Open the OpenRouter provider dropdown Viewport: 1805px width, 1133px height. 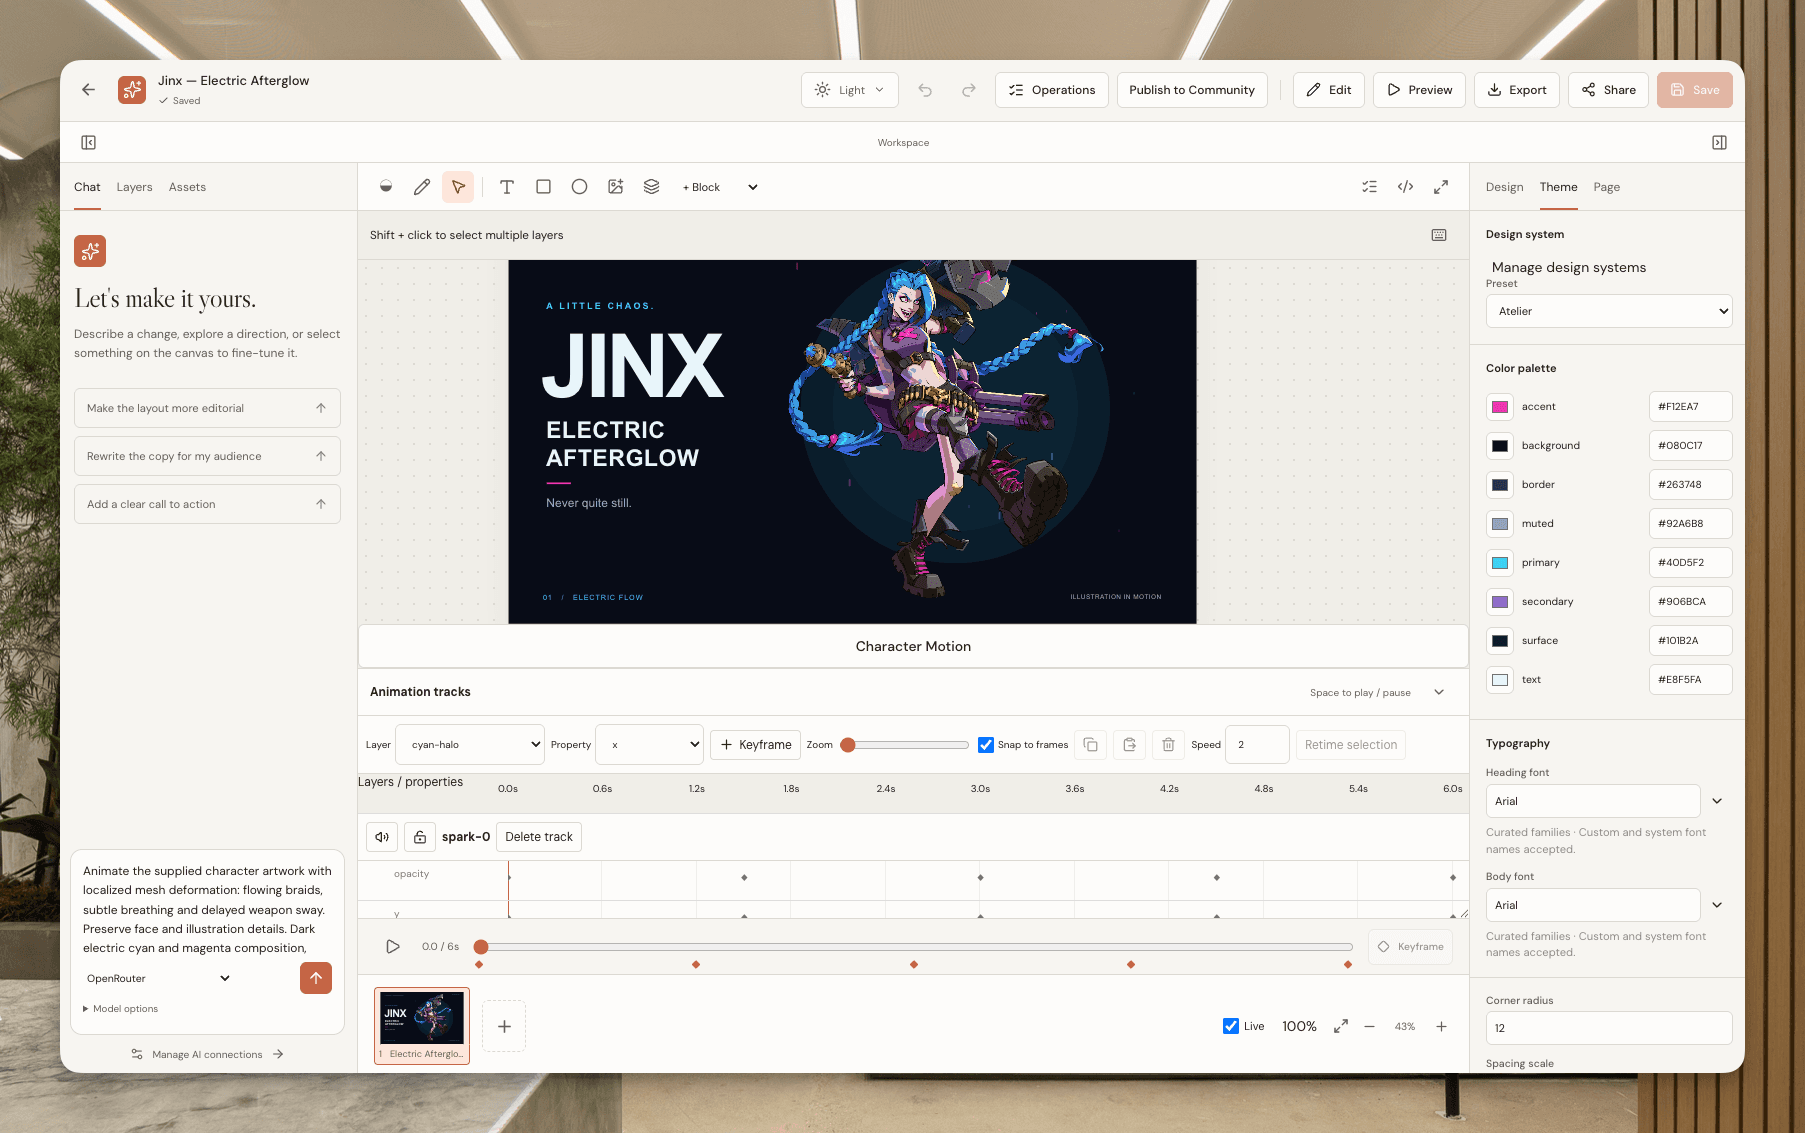[x=158, y=978]
